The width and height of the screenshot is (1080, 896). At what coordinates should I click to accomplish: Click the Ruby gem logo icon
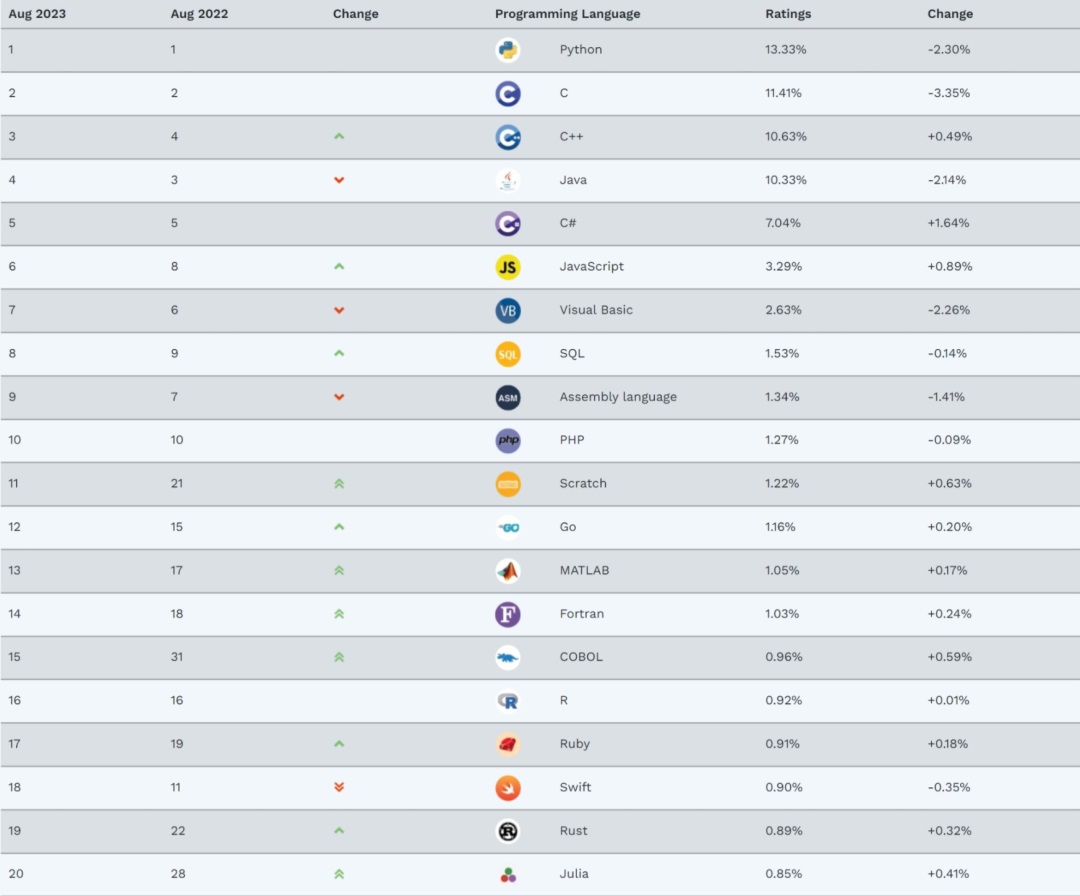coord(508,744)
